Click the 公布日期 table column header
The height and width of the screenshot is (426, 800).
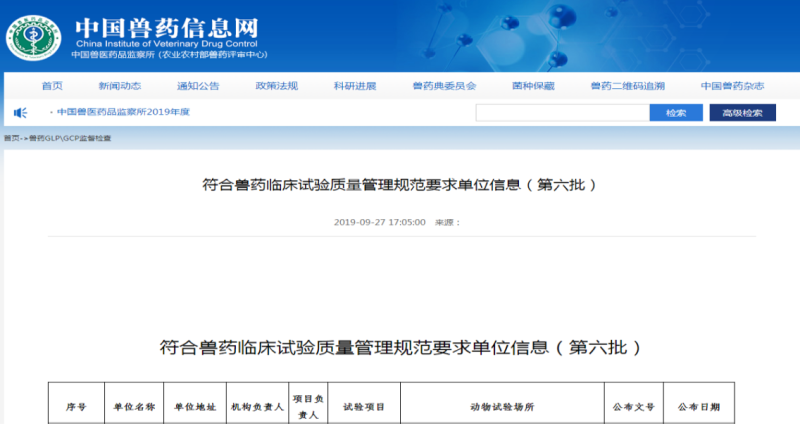pos(699,407)
